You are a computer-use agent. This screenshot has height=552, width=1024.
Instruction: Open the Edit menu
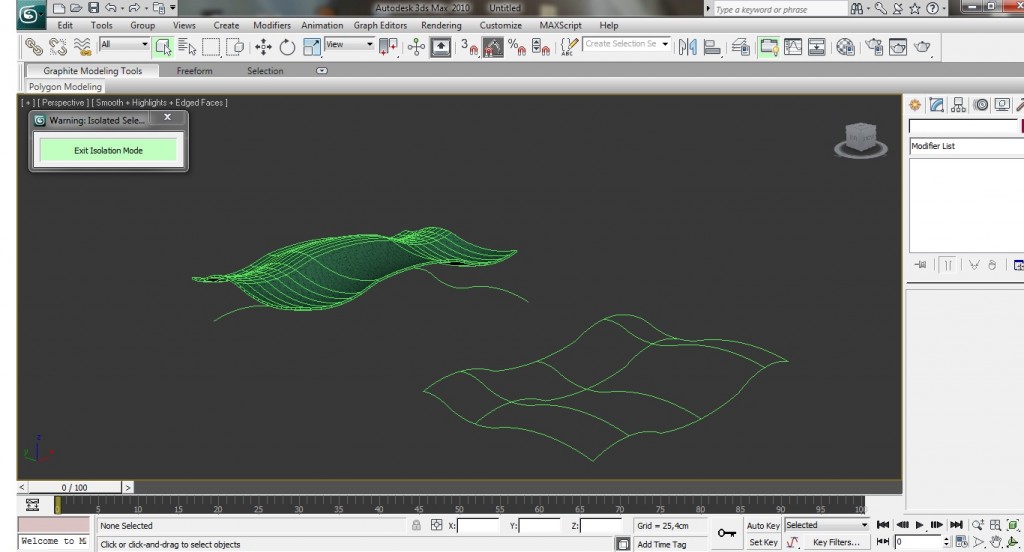(65, 25)
